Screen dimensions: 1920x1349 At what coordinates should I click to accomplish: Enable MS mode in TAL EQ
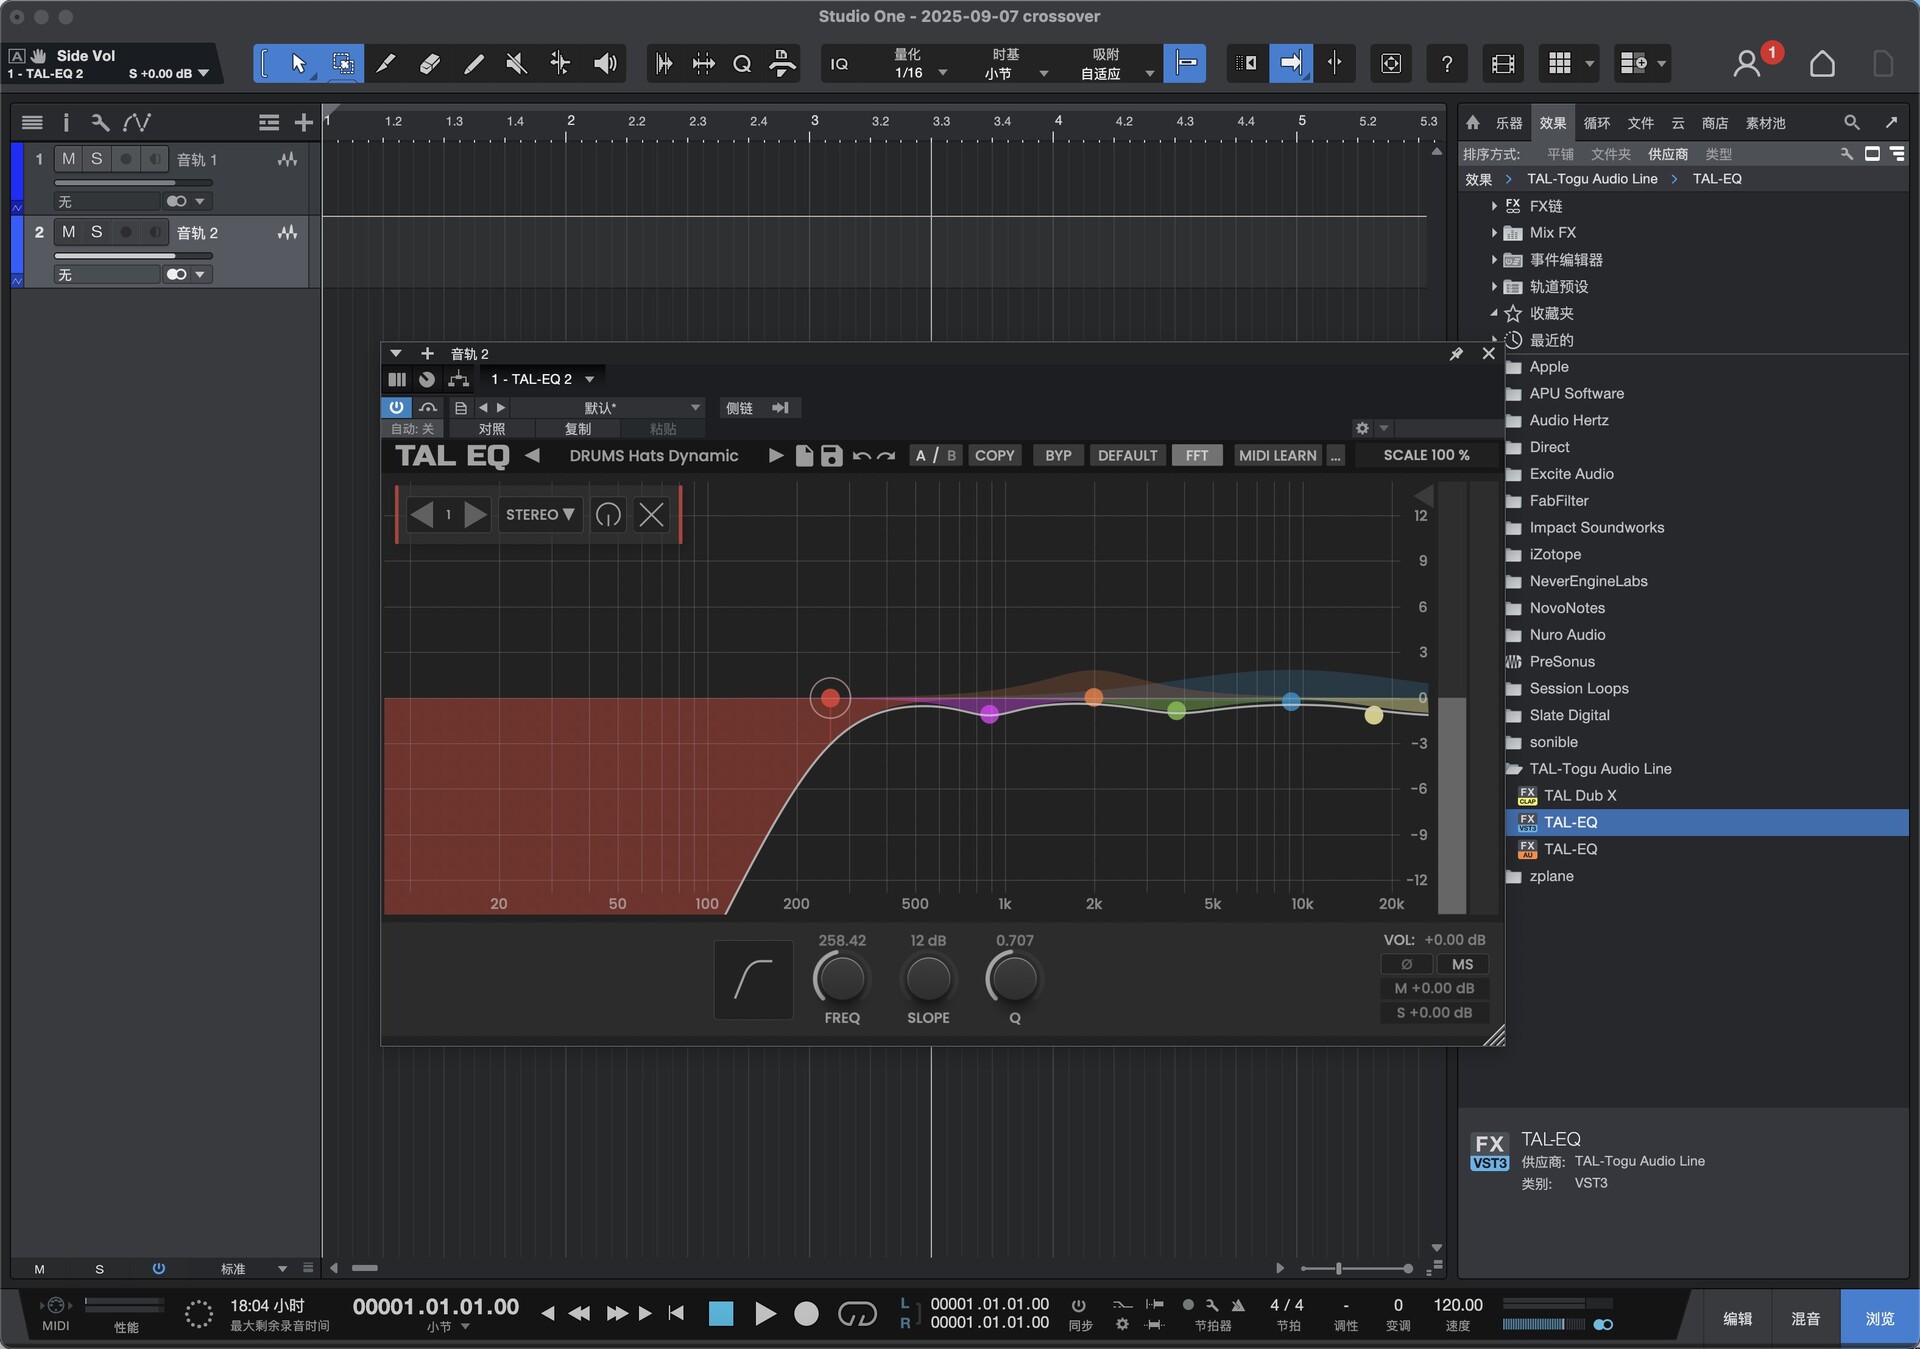[x=1462, y=964]
